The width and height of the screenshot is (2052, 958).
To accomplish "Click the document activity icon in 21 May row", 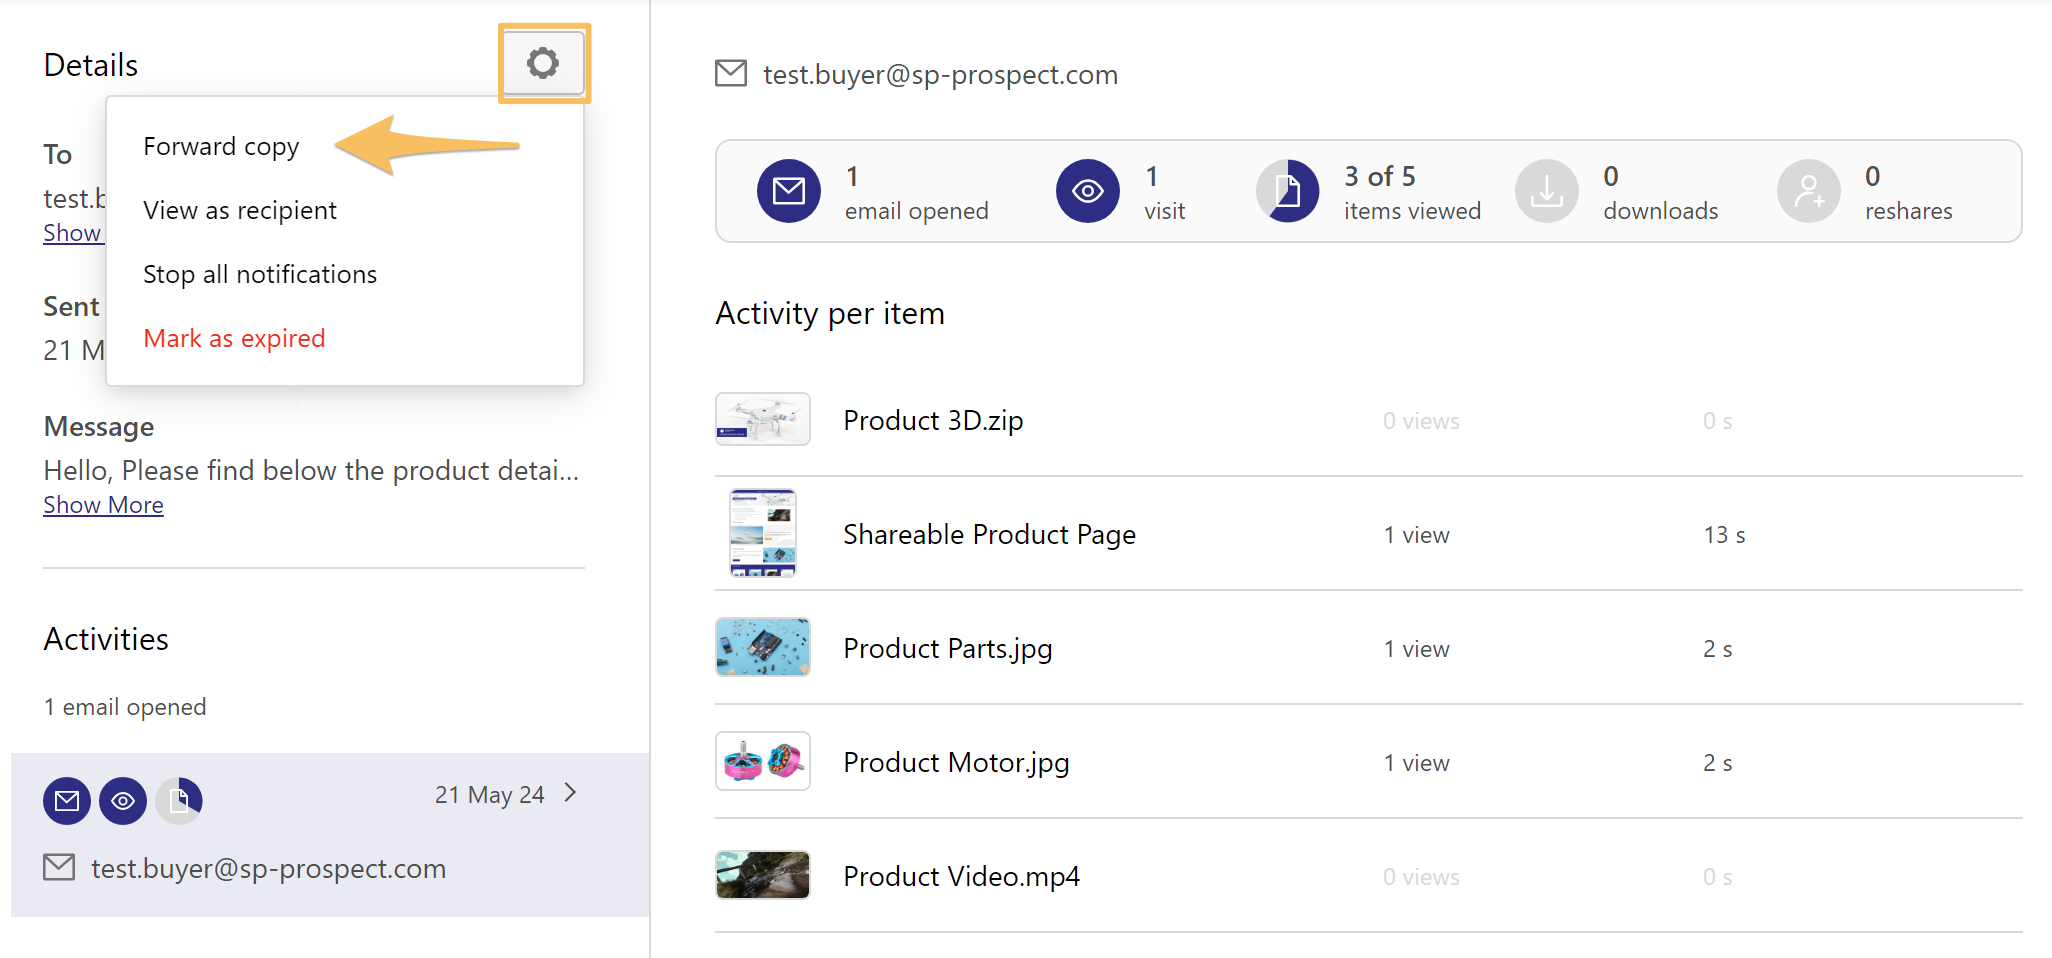I will pos(179,801).
